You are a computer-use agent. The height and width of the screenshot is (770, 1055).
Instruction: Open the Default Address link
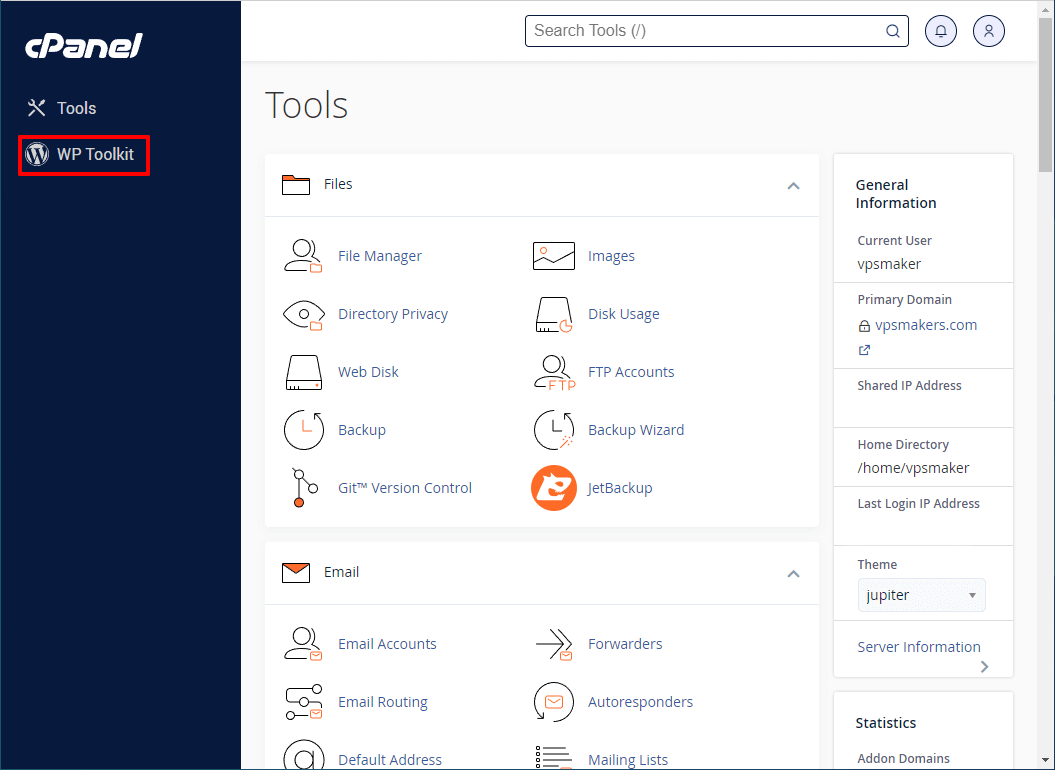pos(390,759)
